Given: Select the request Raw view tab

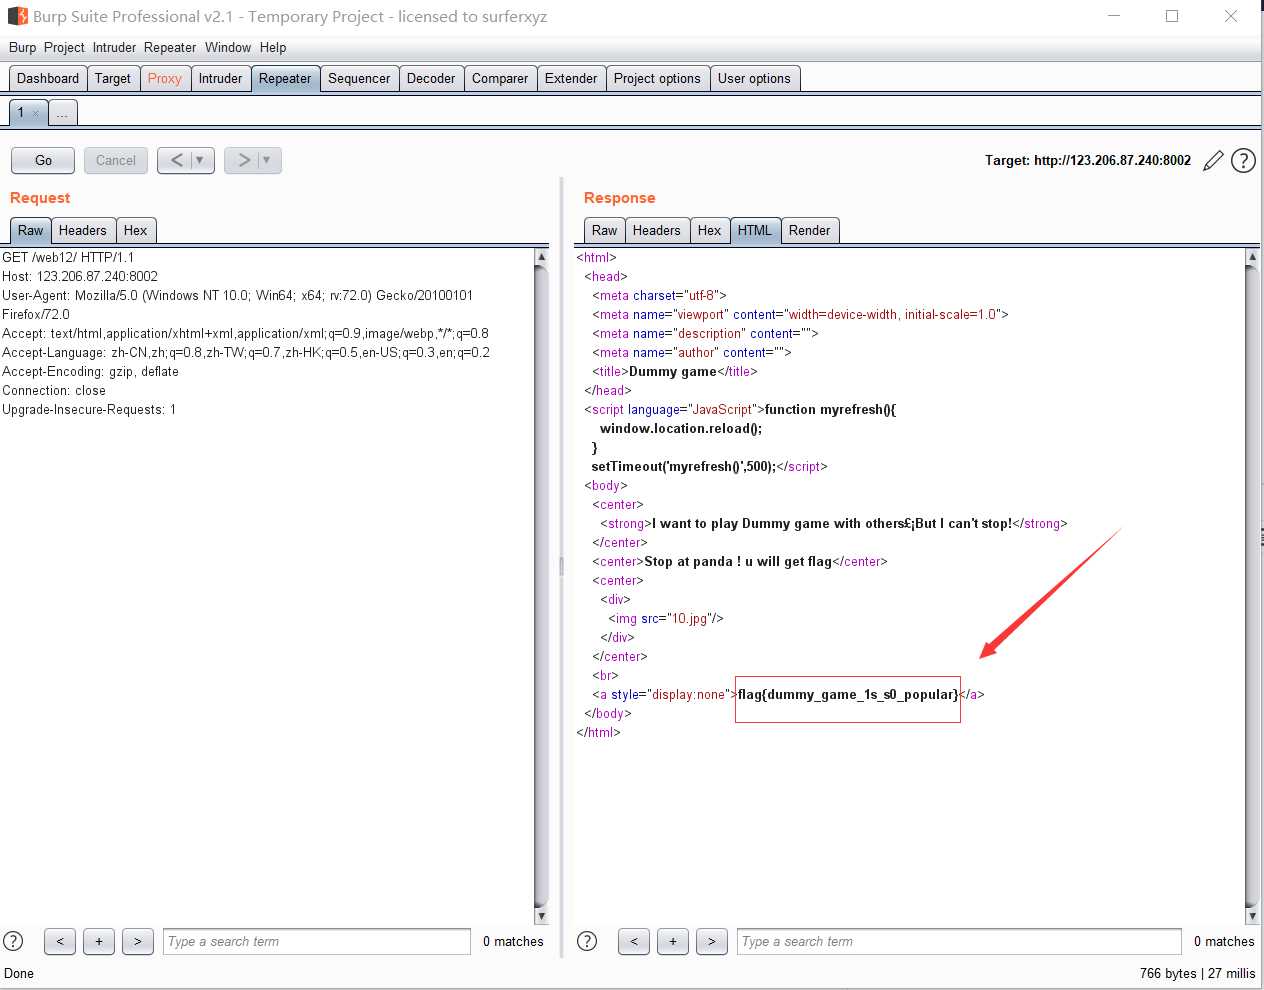Looking at the screenshot, I should (31, 230).
